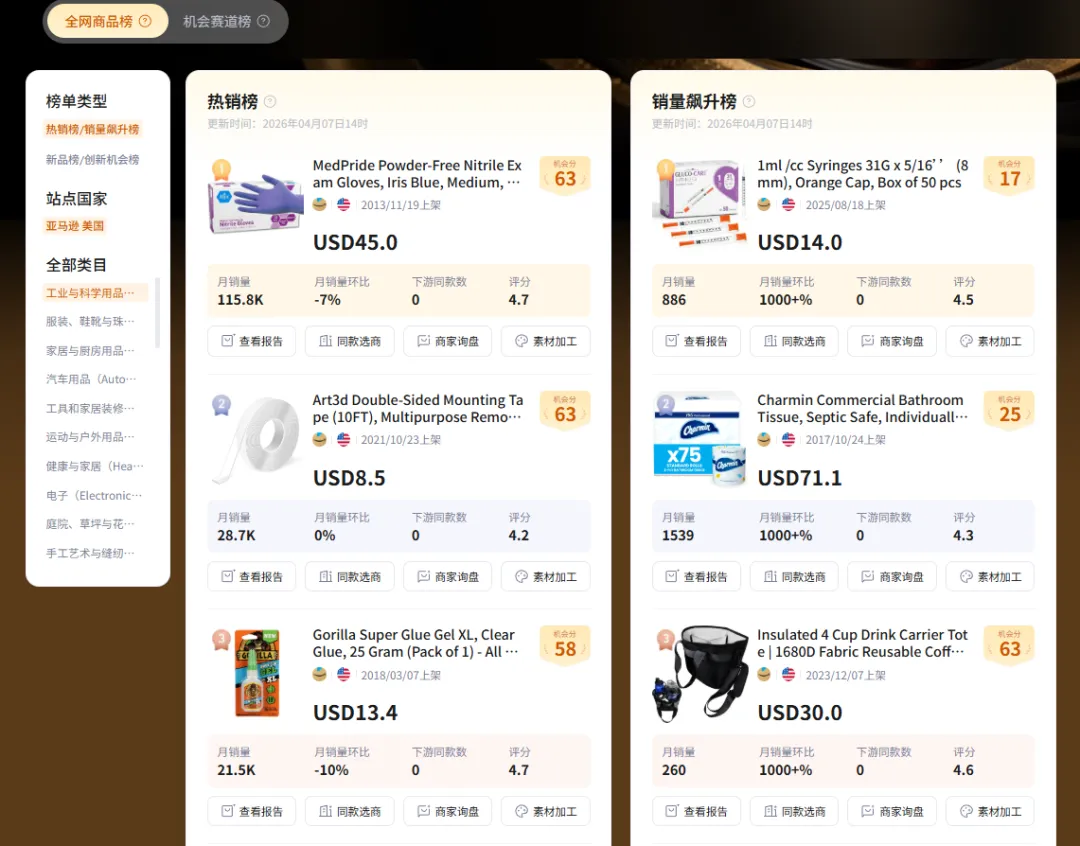
Task: Click the 机会分 25 badge on Charmin tissue
Action: (x=1009, y=411)
